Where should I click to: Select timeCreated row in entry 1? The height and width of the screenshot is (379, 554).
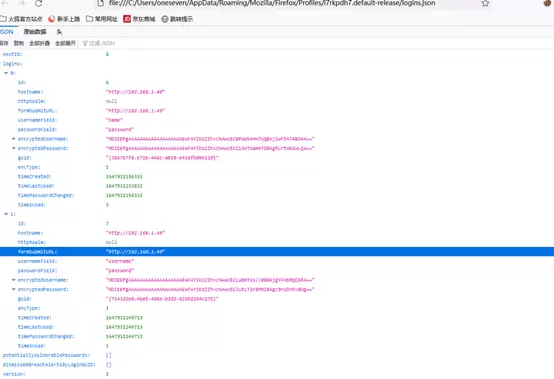click(277, 318)
